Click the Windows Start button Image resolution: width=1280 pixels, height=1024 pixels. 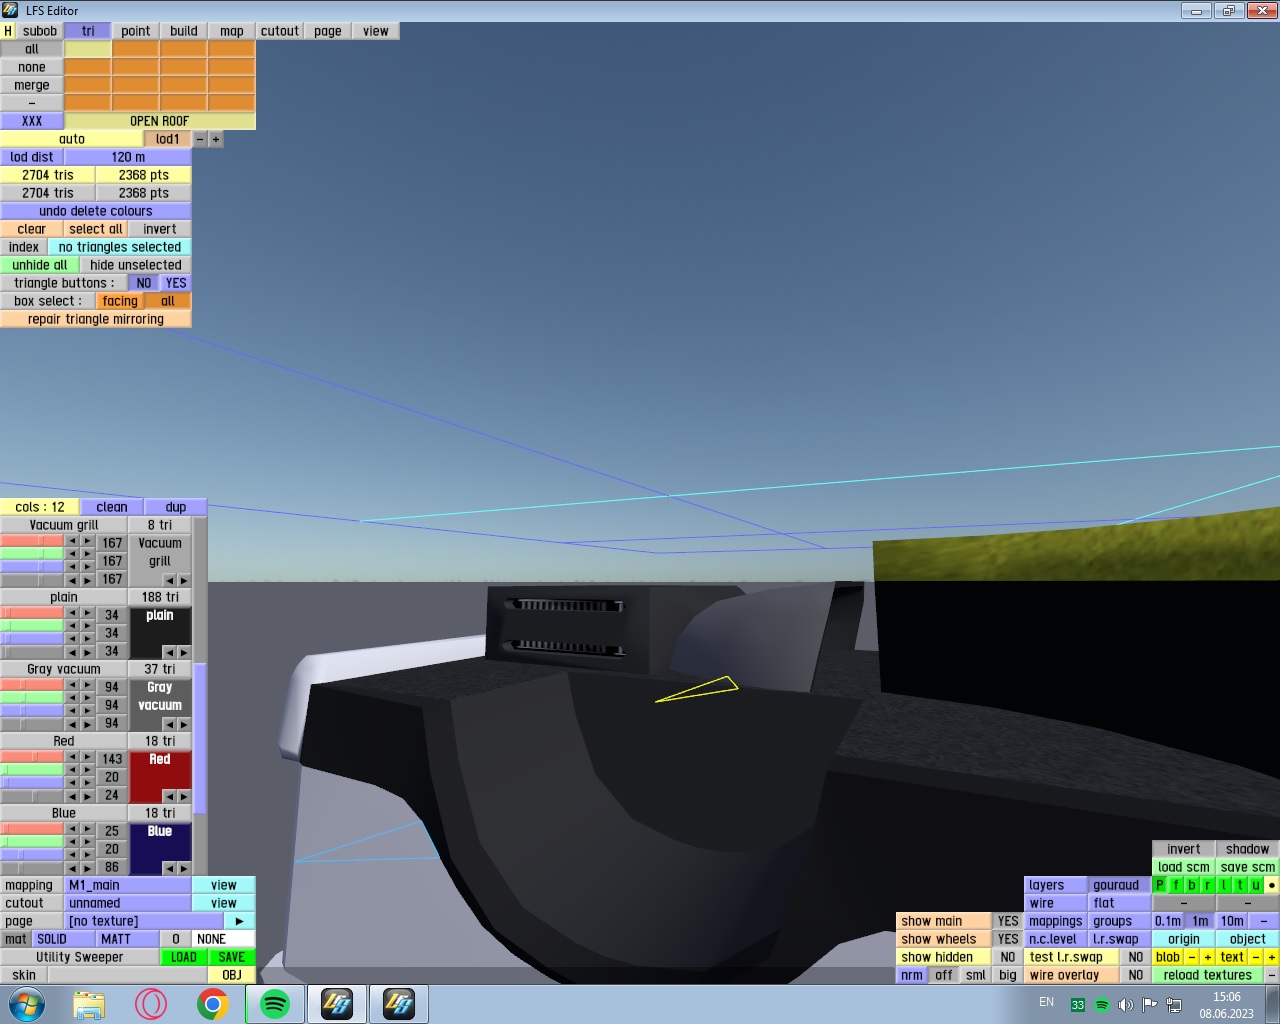27,1004
